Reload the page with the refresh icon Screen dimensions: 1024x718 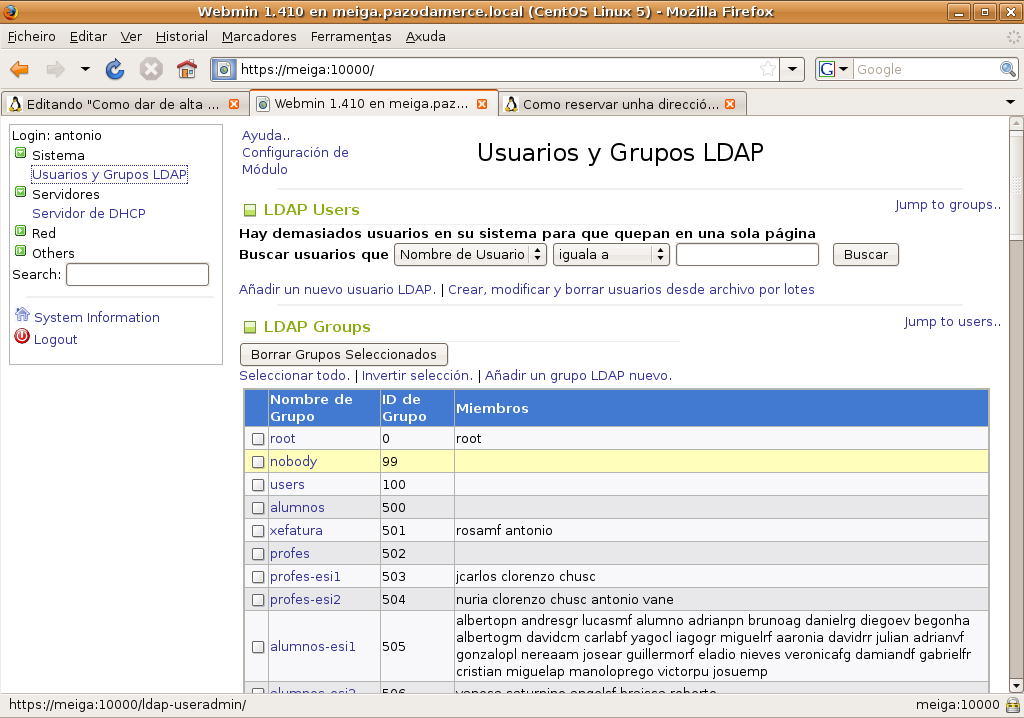[x=115, y=69]
